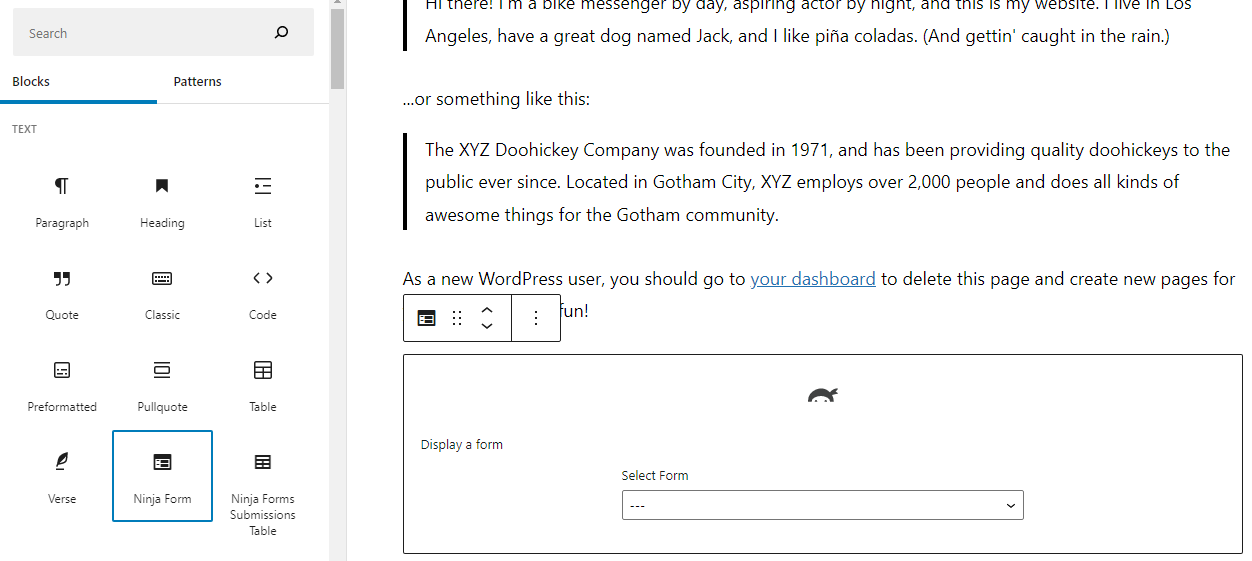Insert a Paragraph block
This screenshot has width=1252, height=561.
(x=62, y=200)
